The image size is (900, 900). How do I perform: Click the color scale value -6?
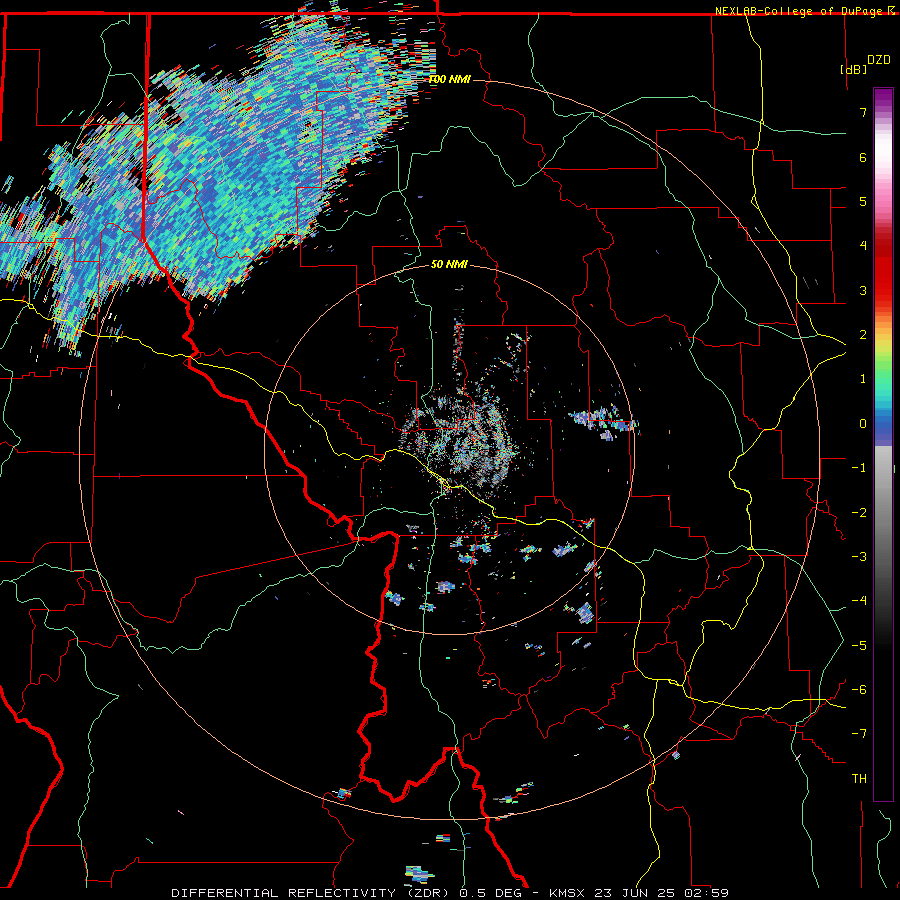point(859,690)
